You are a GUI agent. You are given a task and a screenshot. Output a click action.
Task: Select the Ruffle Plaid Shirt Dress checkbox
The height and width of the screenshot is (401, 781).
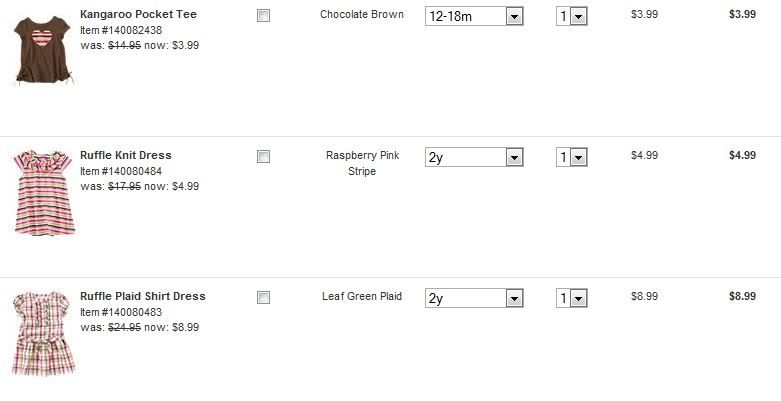click(263, 298)
